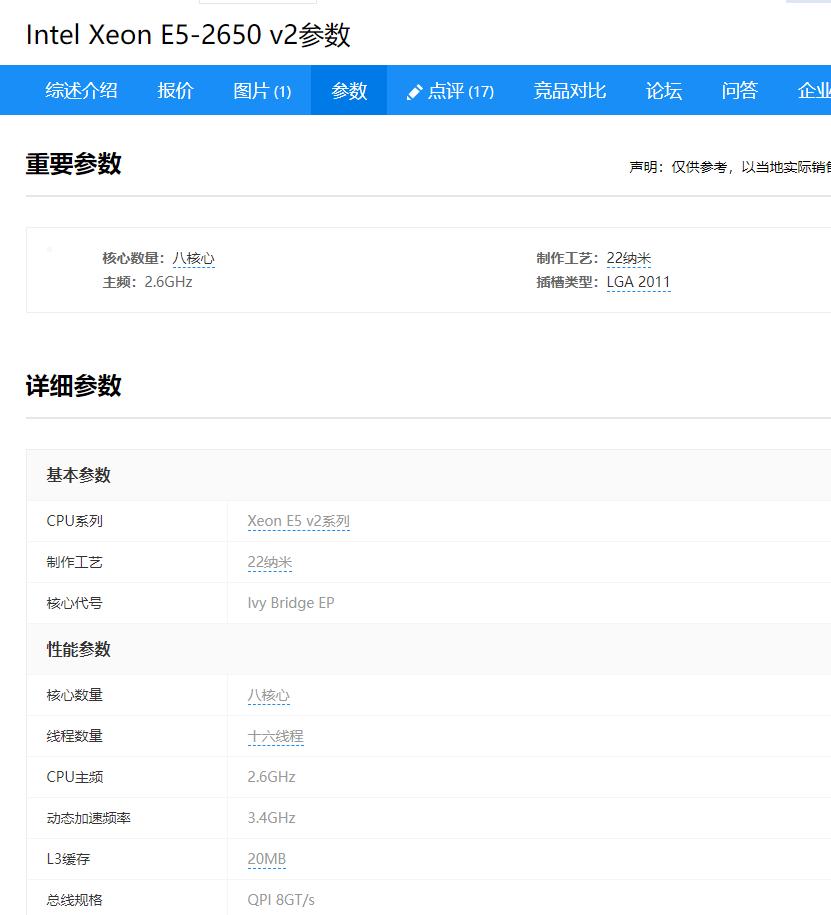Screen dimensions: 831x915
Task: Click the 企业 navigation item
Action: (x=812, y=90)
